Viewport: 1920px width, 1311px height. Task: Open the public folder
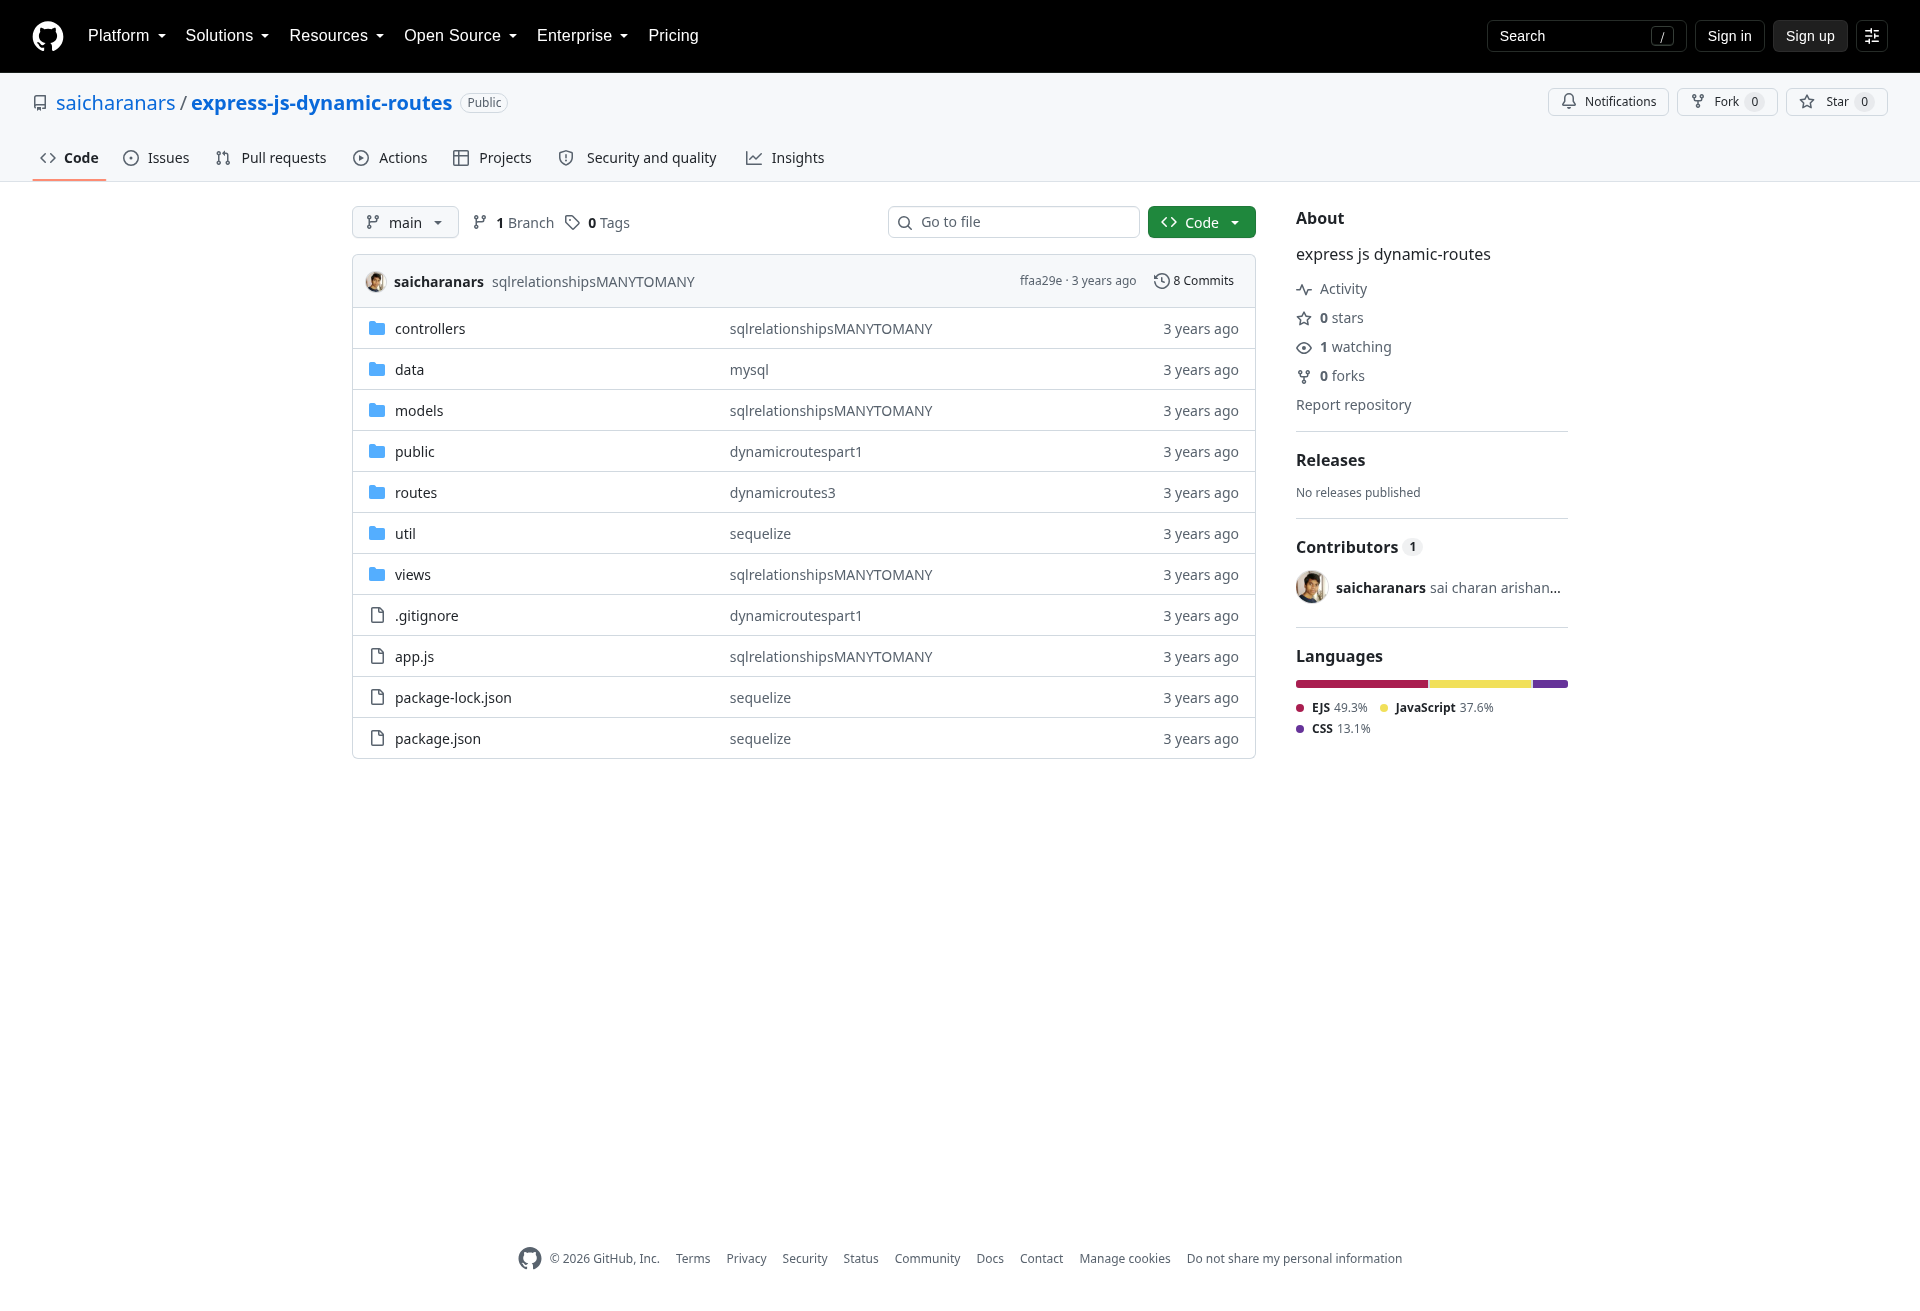pos(415,452)
